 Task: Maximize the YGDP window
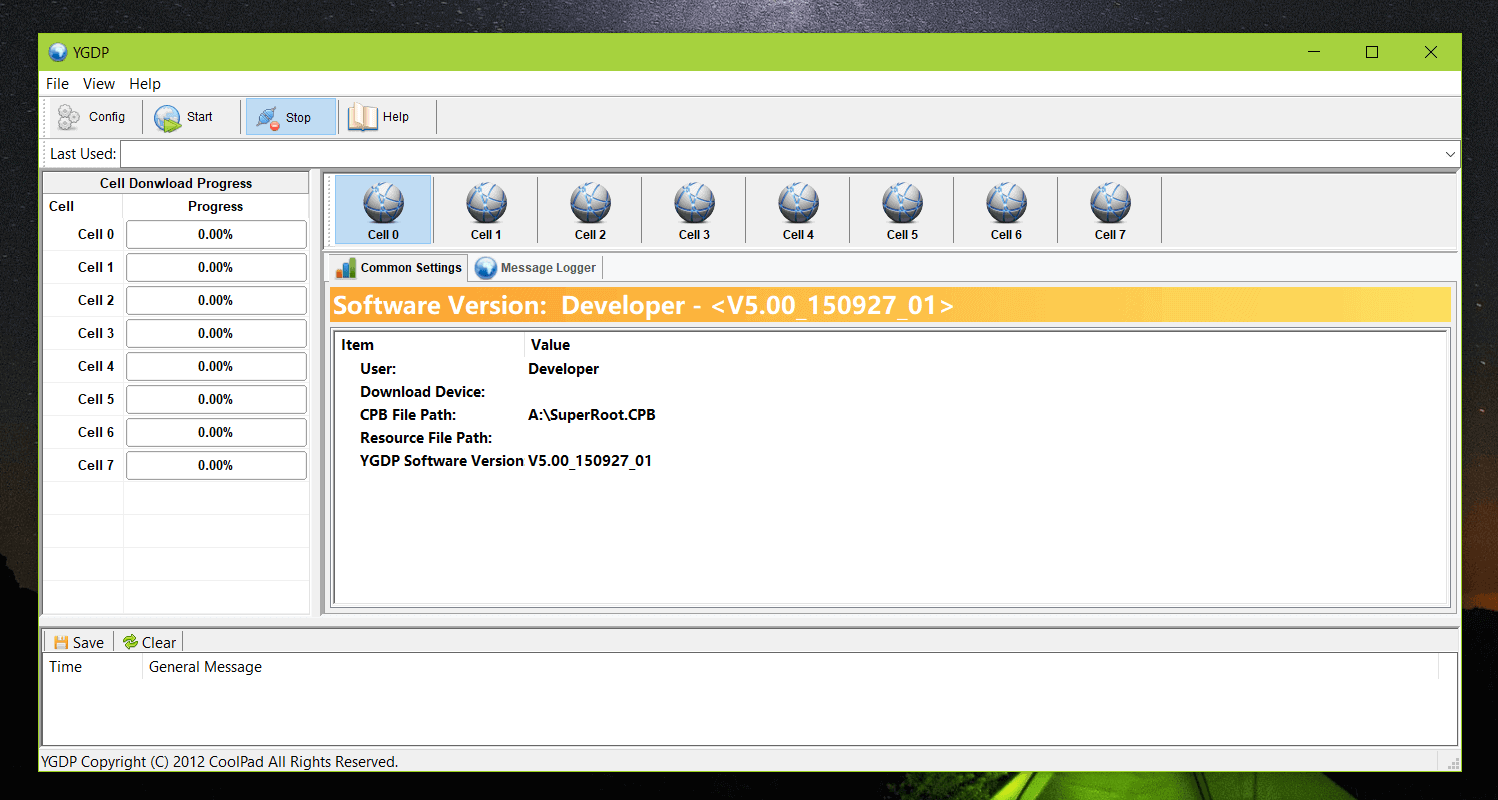click(x=1372, y=52)
